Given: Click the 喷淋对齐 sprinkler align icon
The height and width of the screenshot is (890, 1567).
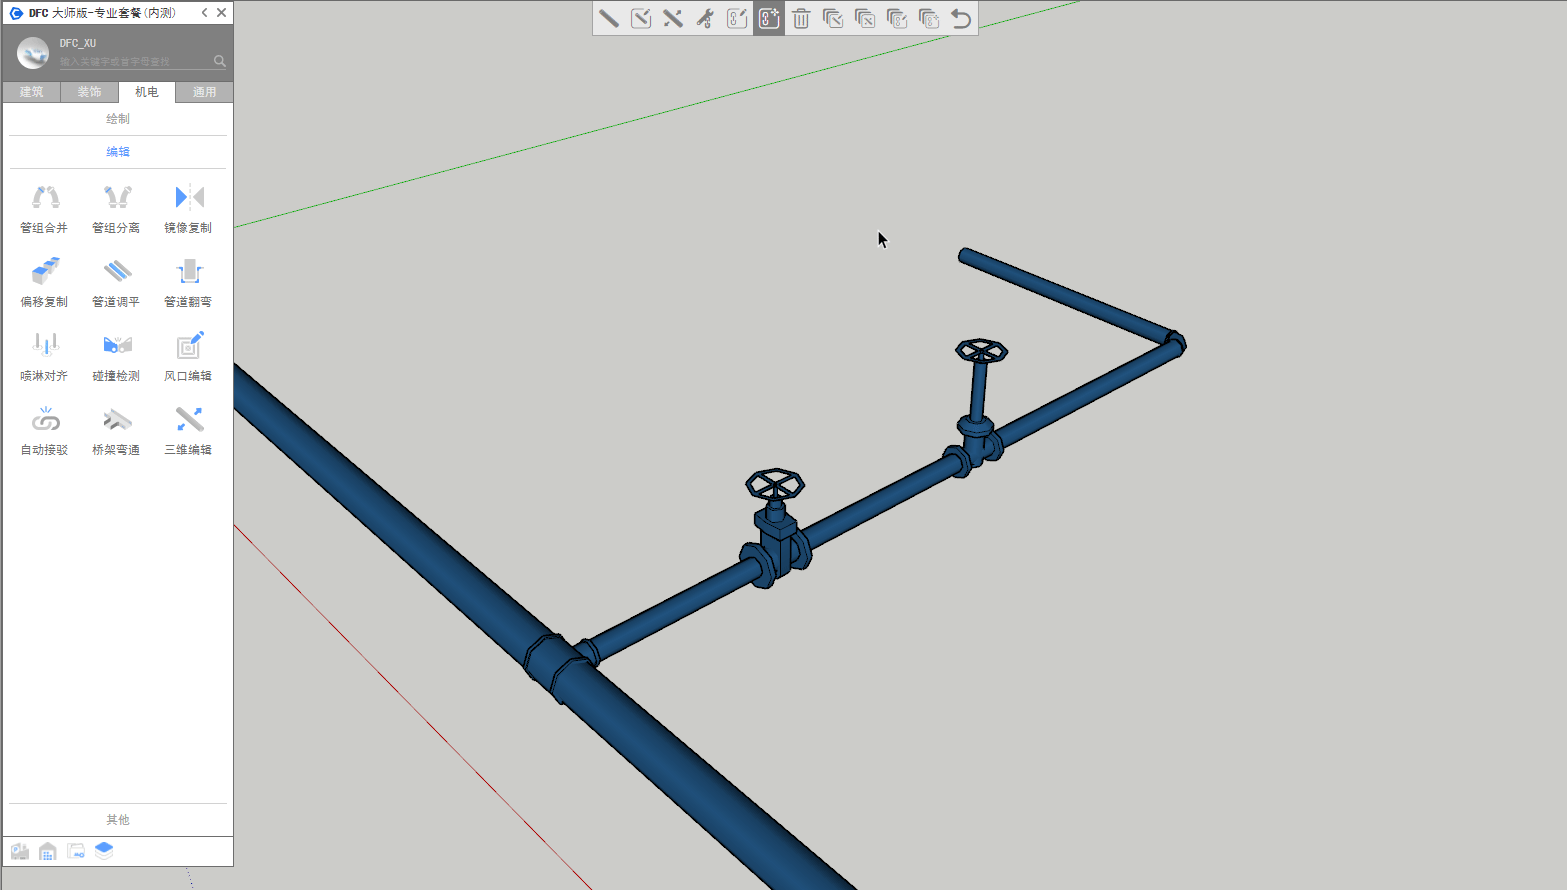Looking at the screenshot, I should [45, 356].
